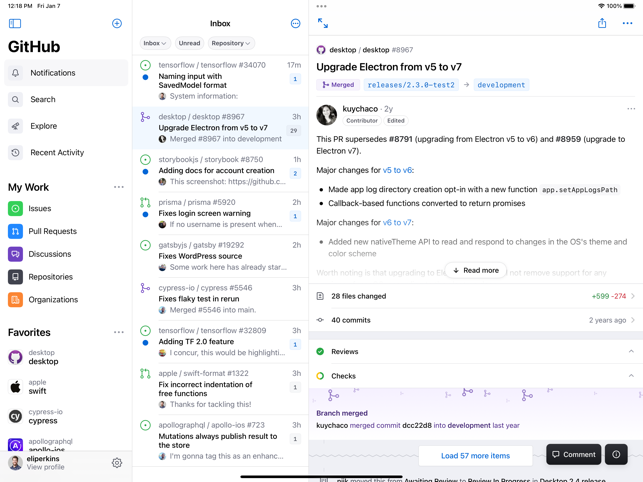643x482 pixels.
Task: Open Organizations in My Work
Action: click(x=66, y=299)
